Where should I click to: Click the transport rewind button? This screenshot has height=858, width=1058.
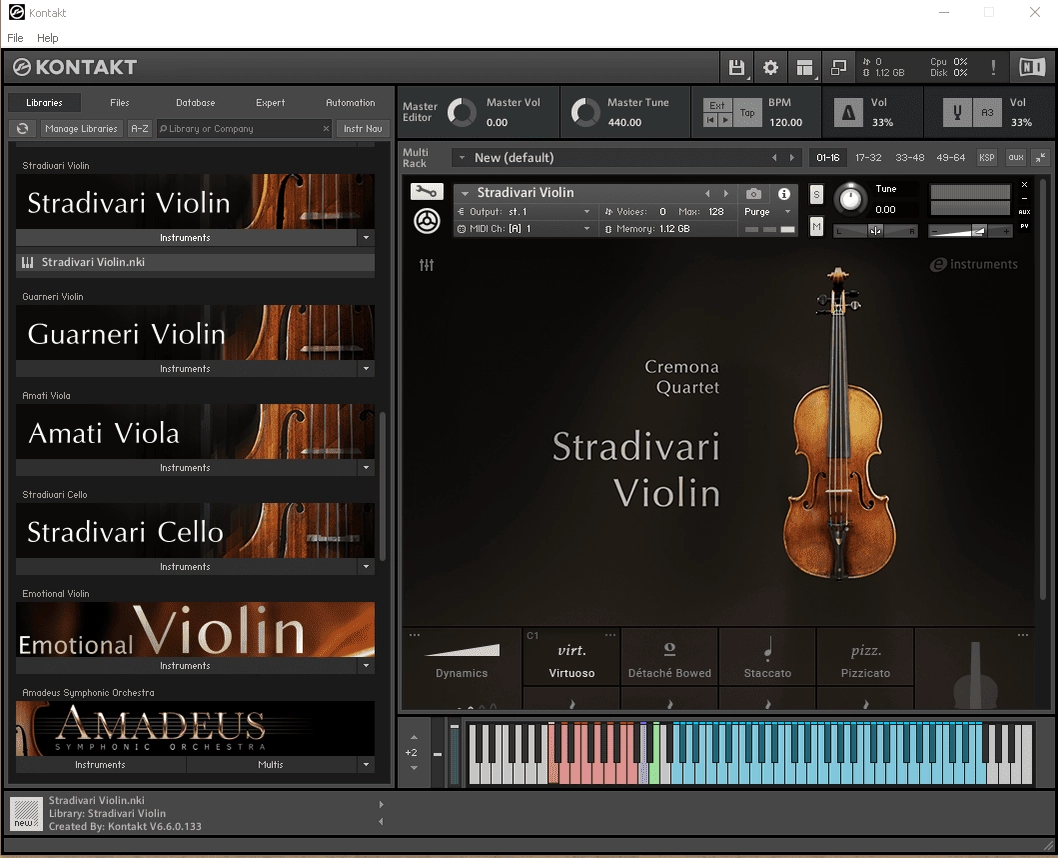710,120
